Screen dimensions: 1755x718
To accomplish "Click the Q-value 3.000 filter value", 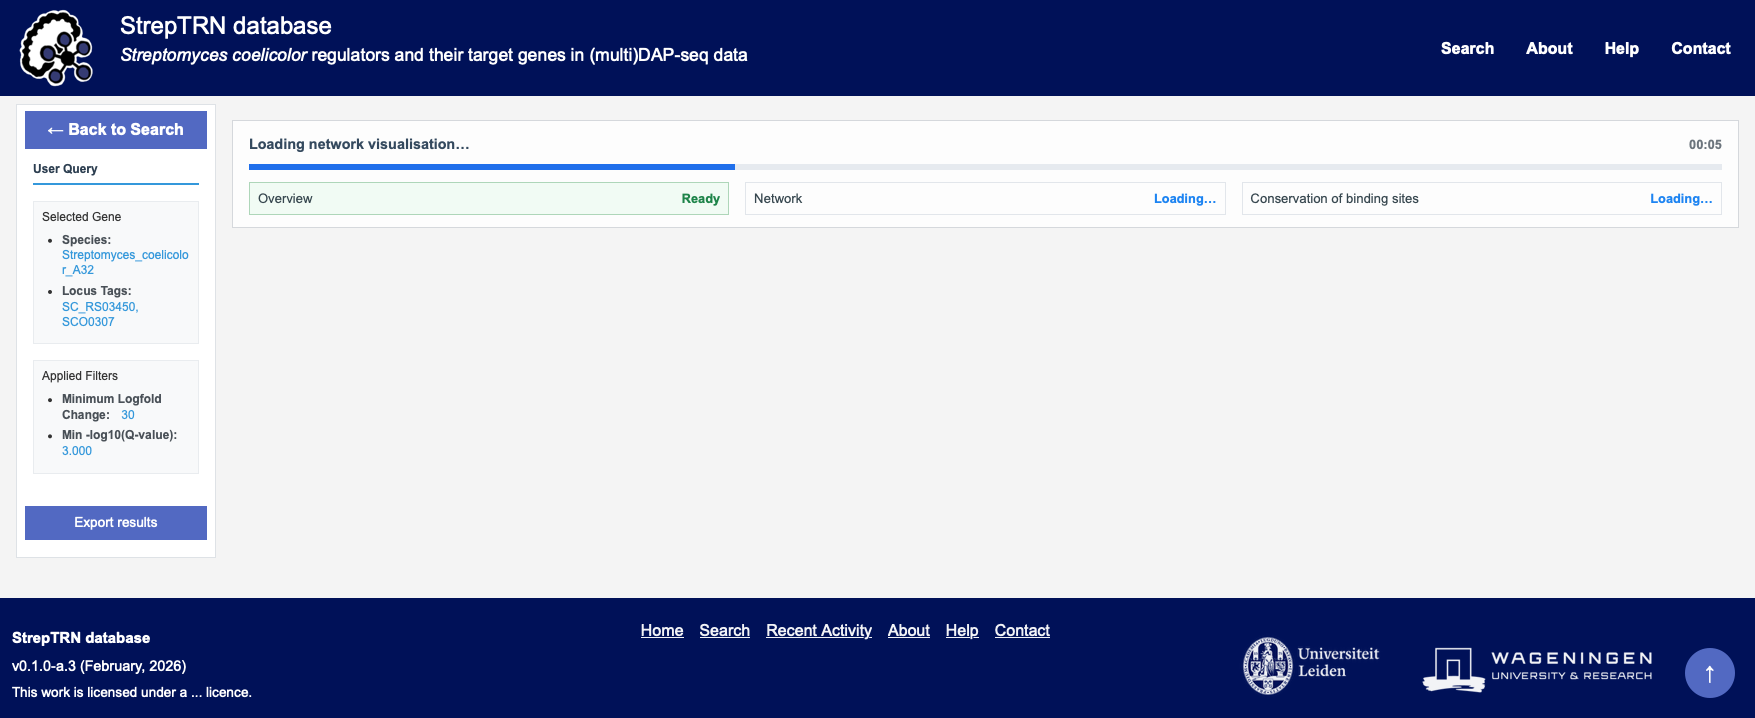I will click(x=77, y=451).
